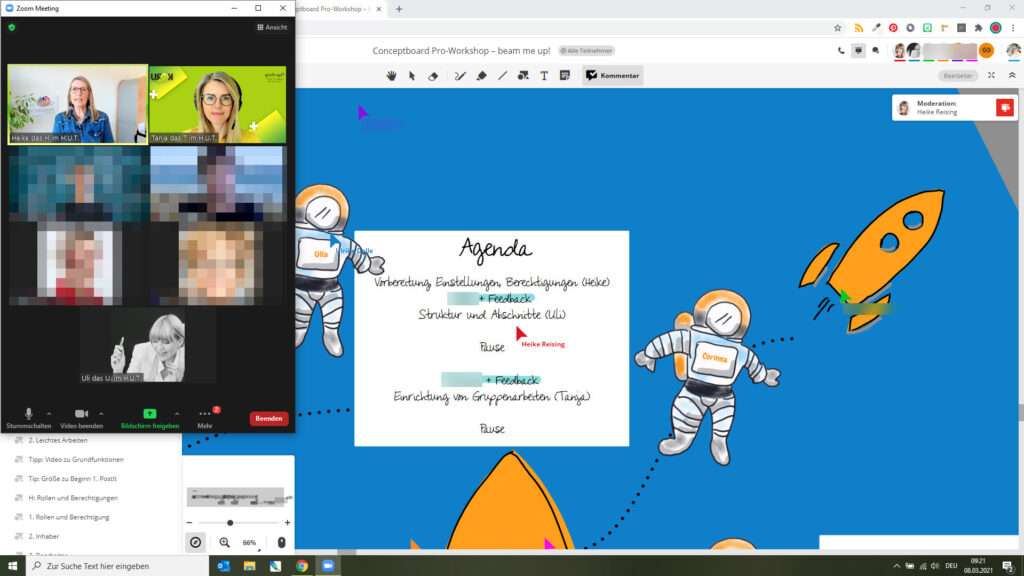Image resolution: width=1024 pixels, height=576 pixels.
Task: Click the orange infinity participants badge
Action: [986, 50]
